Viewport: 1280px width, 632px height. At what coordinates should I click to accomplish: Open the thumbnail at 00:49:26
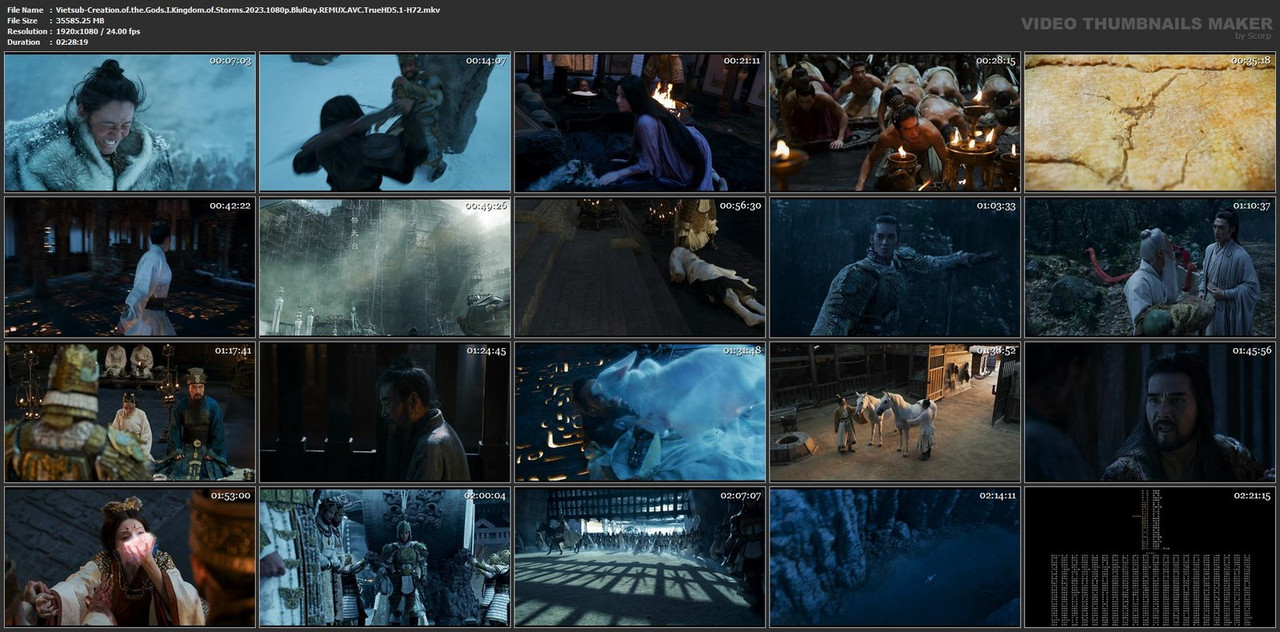point(385,267)
